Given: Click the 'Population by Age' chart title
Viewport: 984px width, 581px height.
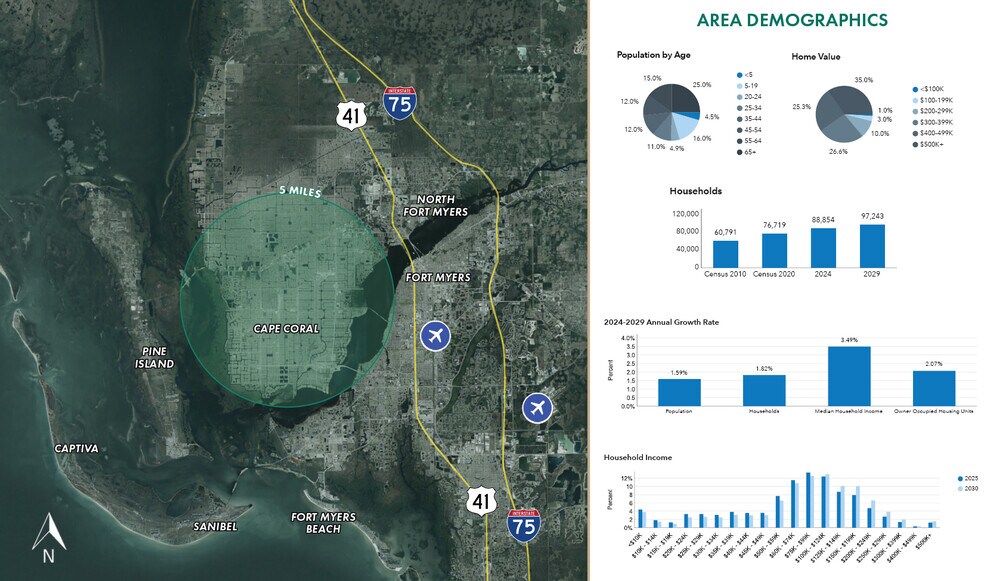Looking at the screenshot, I should (x=653, y=55).
